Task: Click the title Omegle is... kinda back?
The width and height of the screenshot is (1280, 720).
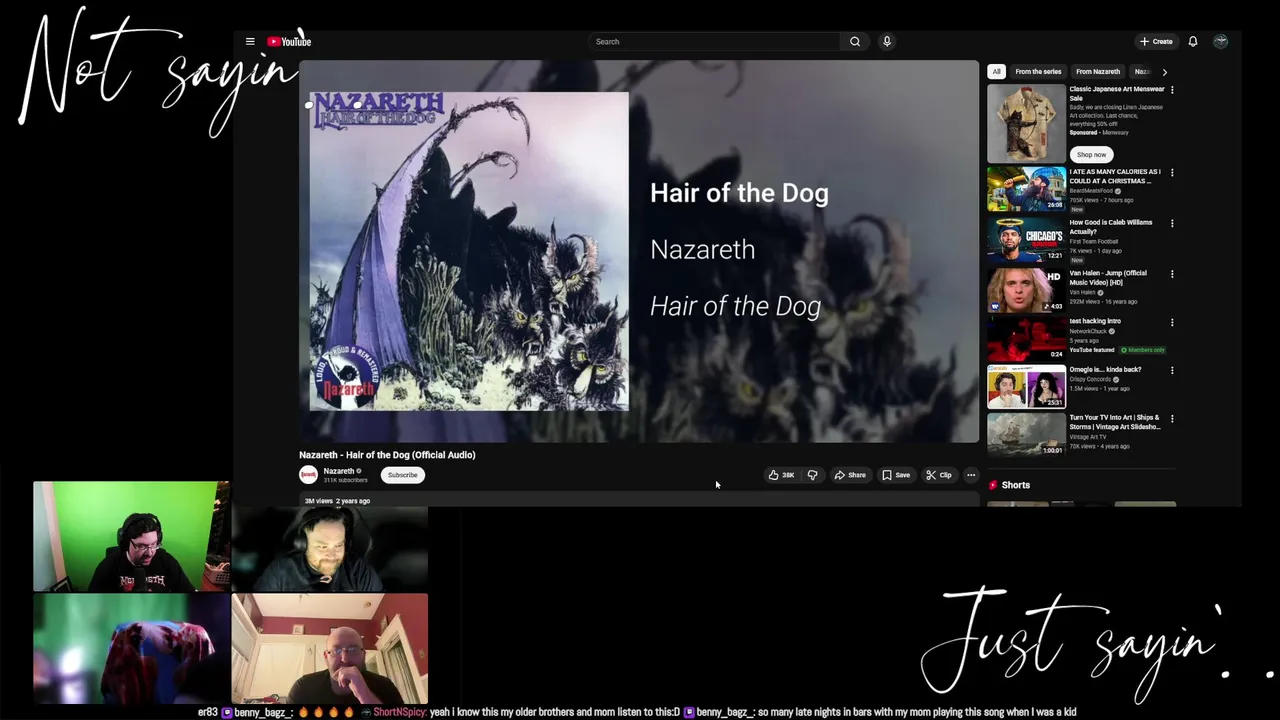Action: coord(1105,369)
